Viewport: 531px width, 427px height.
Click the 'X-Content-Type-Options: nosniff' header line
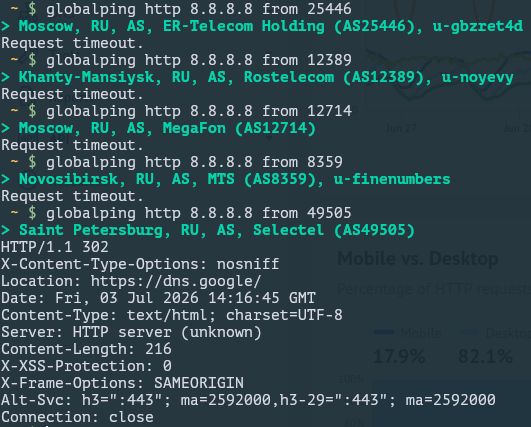click(x=140, y=264)
